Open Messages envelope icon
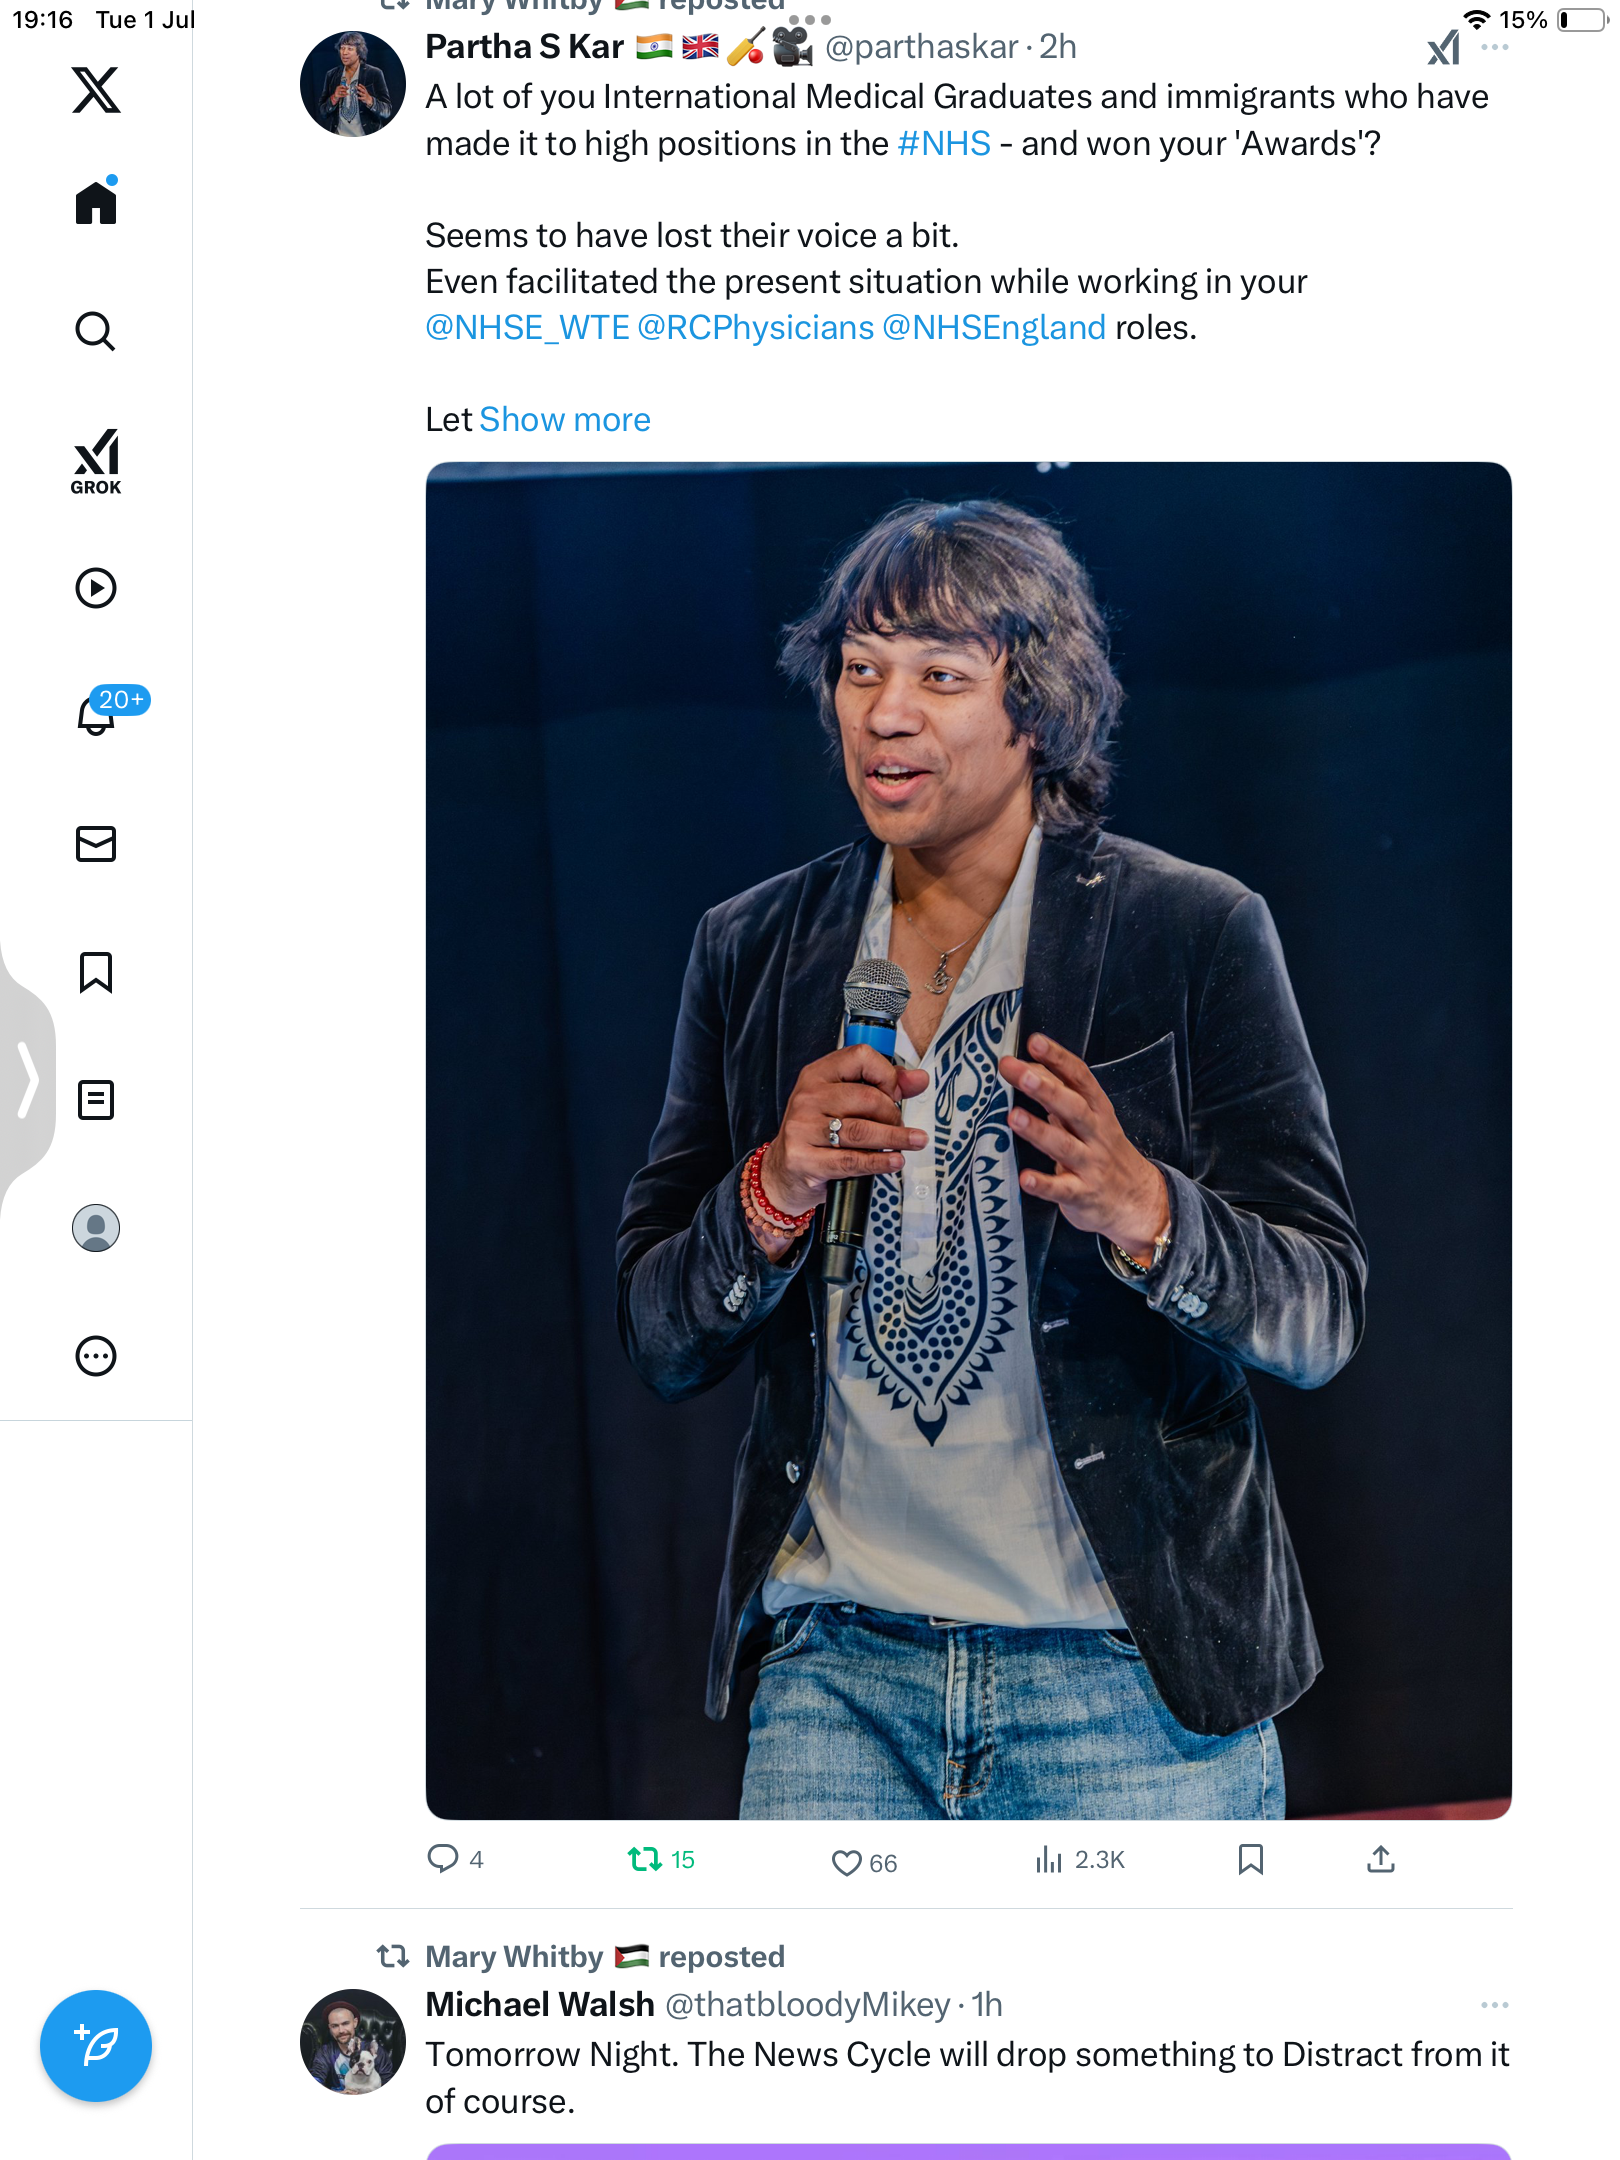1620x2160 pixels. point(96,844)
